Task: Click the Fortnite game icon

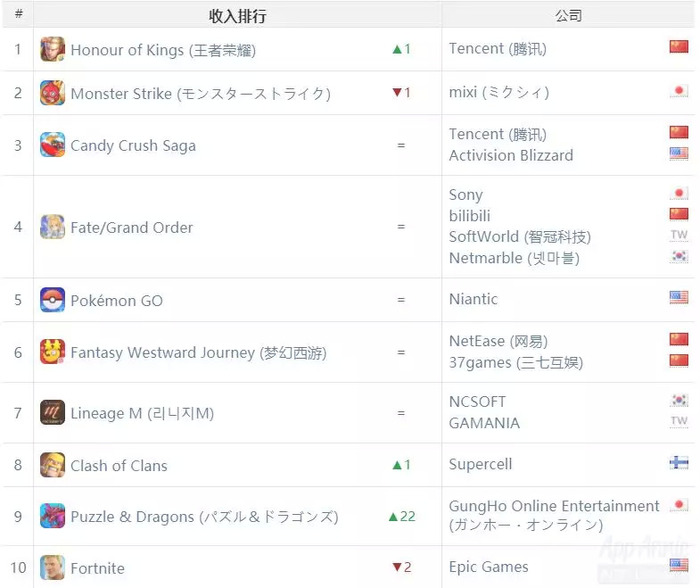Action: [x=52, y=567]
